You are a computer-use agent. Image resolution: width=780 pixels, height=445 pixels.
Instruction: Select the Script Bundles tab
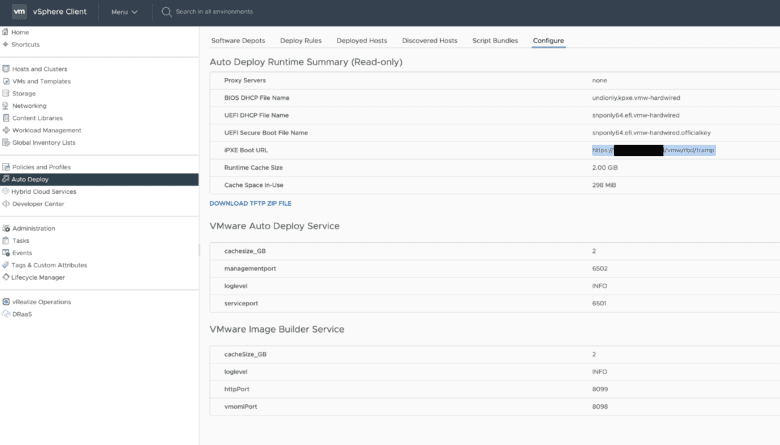pos(495,40)
